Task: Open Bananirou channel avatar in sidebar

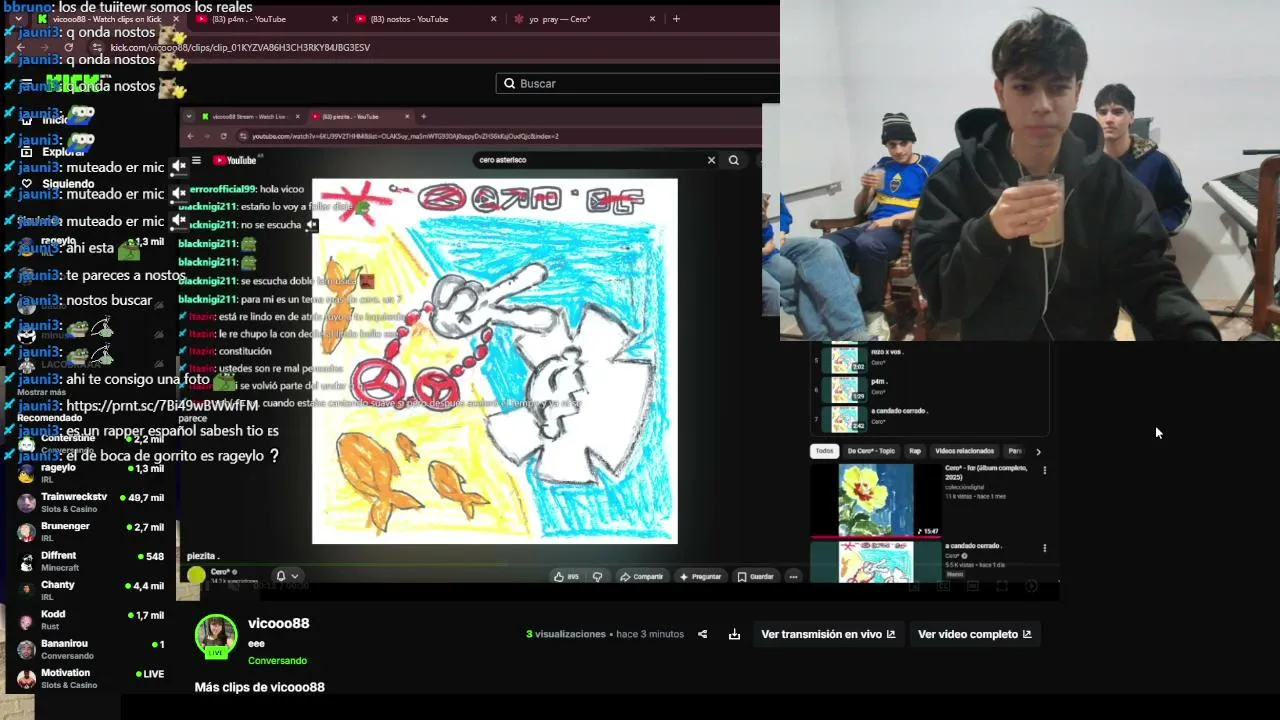Action: pyautogui.click(x=26, y=649)
